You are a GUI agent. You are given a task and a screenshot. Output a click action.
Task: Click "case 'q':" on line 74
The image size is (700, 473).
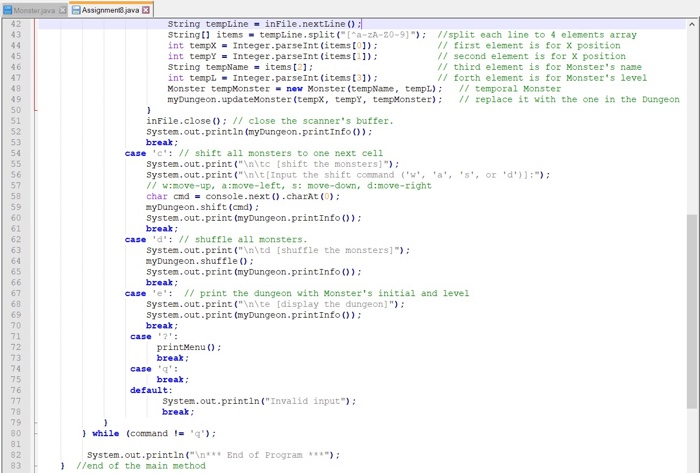154,369
